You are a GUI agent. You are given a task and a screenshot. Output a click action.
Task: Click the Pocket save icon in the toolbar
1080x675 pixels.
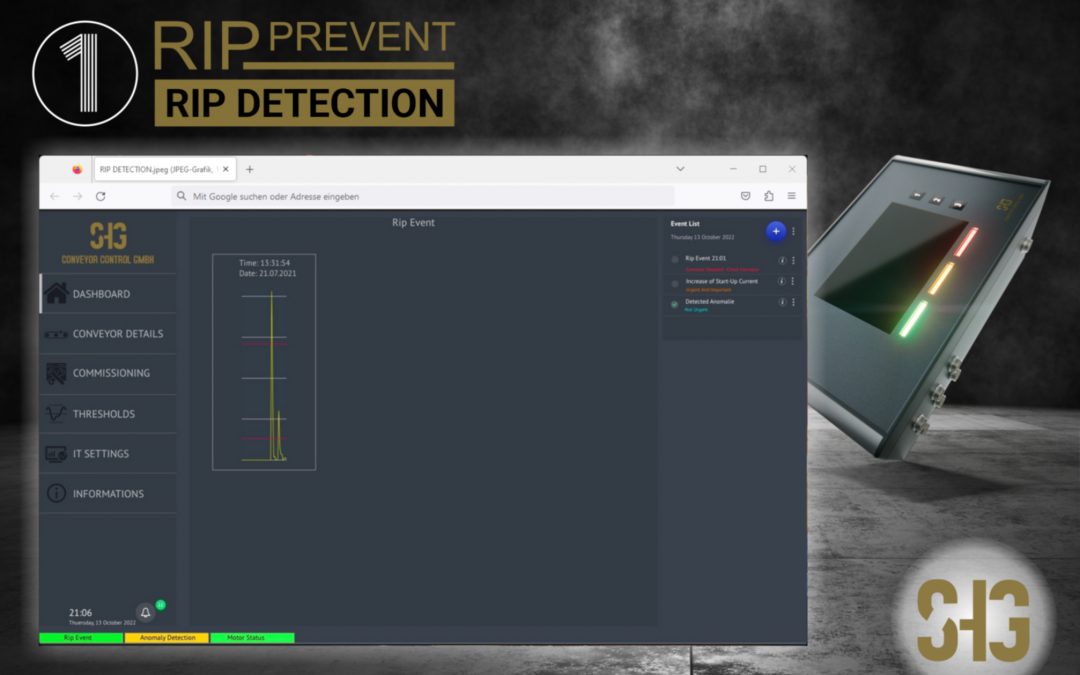(745, 196)
